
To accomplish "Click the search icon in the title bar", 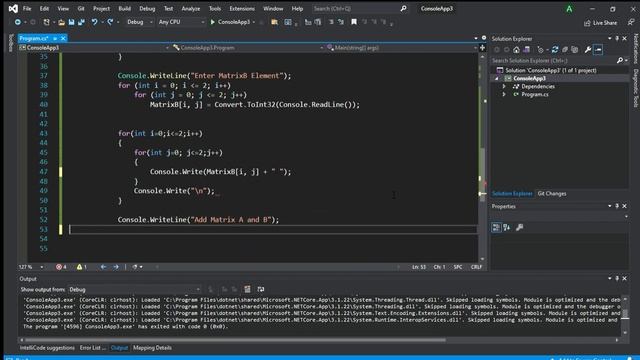I will (403, 8).
